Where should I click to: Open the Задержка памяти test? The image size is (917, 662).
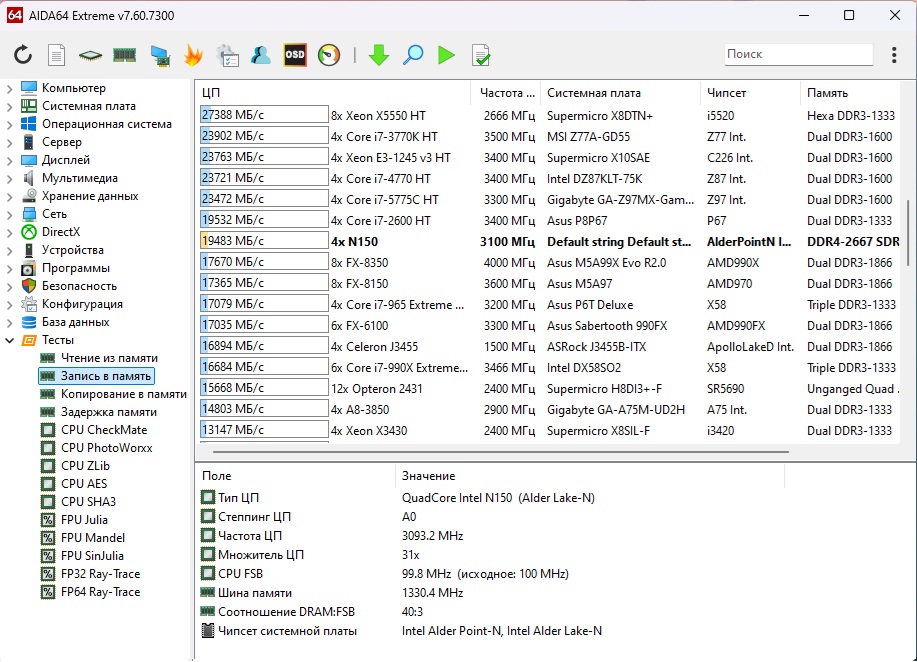point(109,412)
